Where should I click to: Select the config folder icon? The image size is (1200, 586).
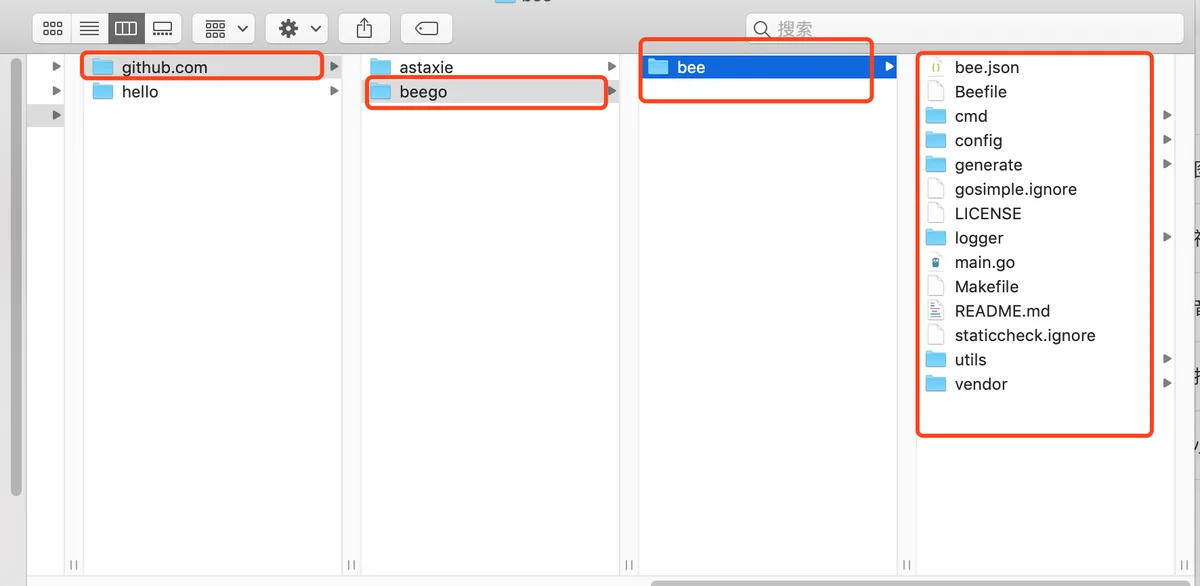tap(936, 140)
